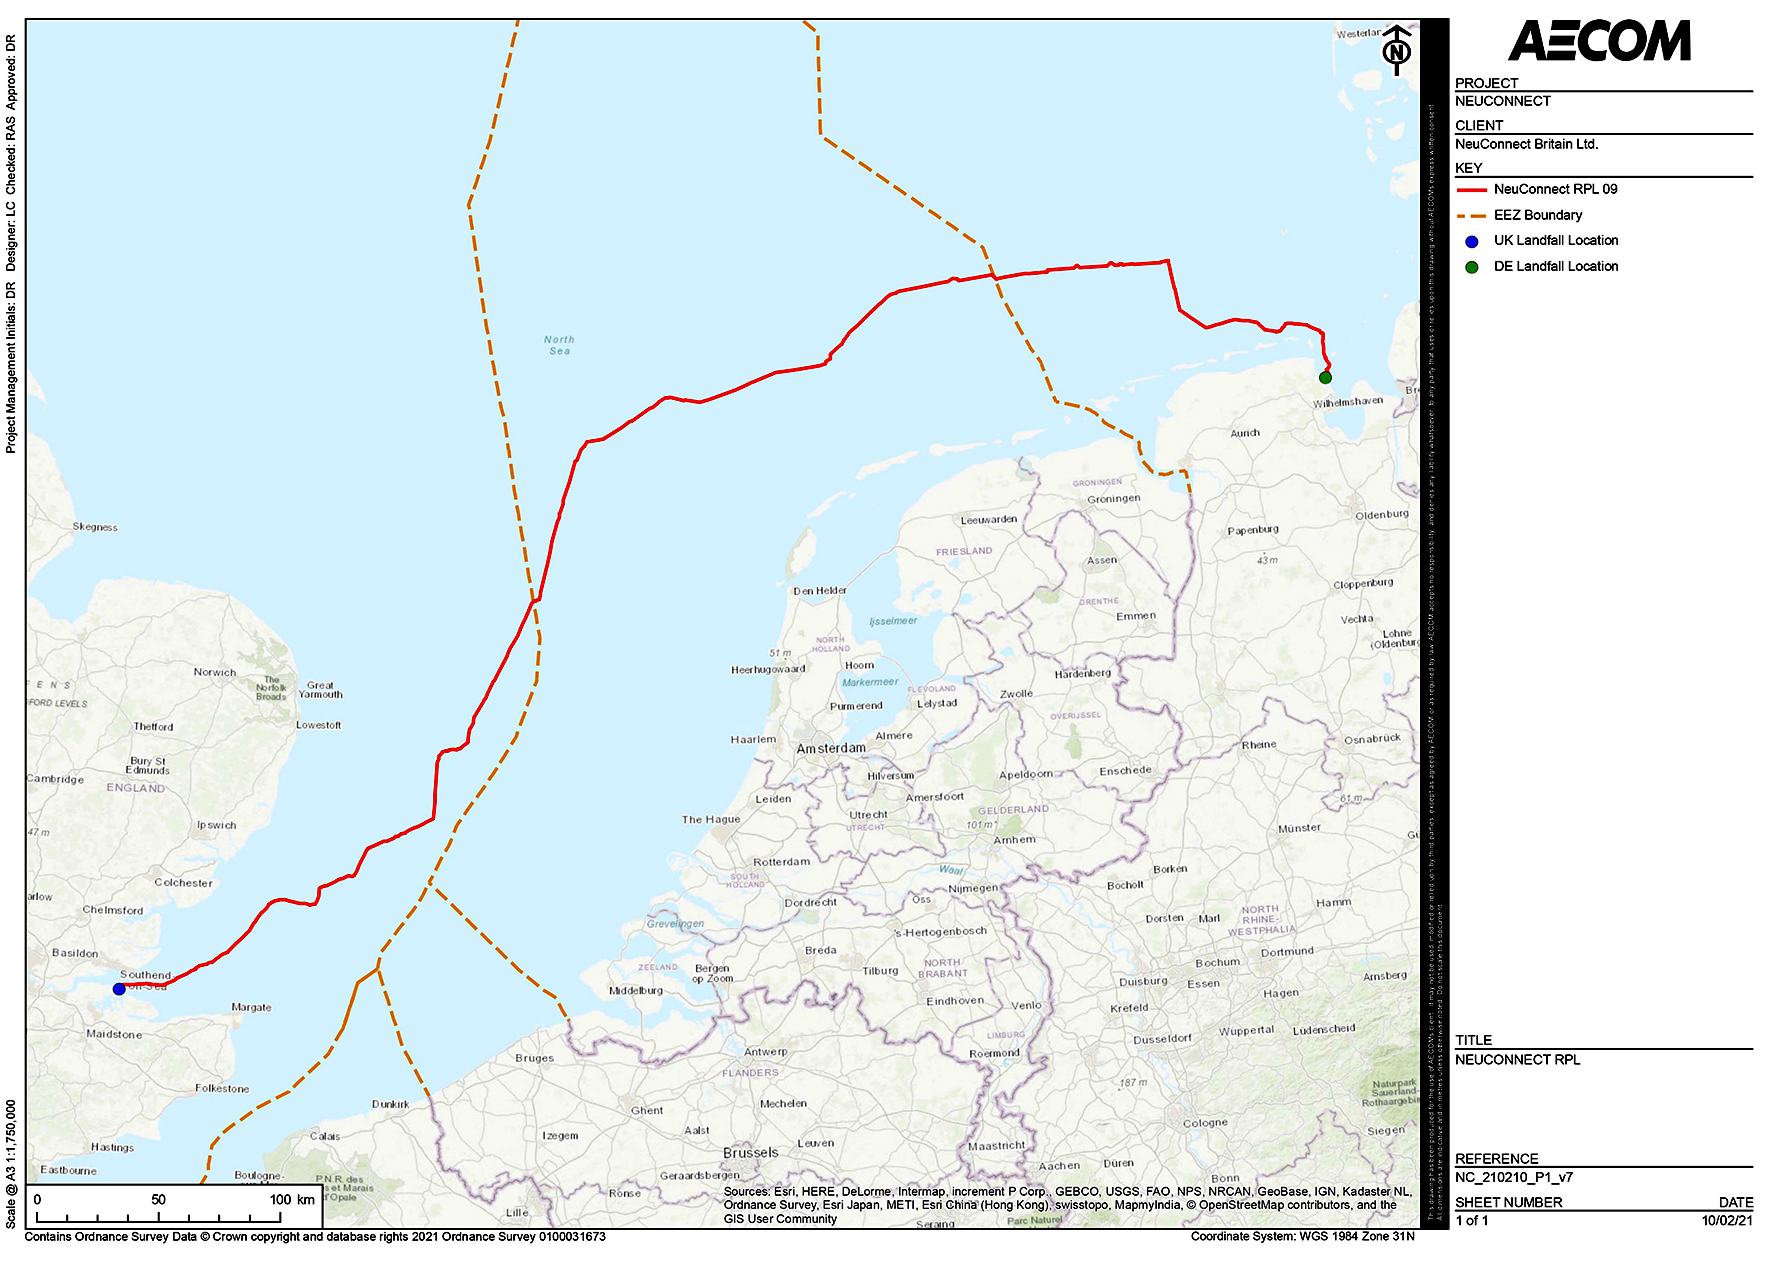Click the North Sea label
The width and height of the screenshot is (1772, 1263).
(x=559, y=345)
